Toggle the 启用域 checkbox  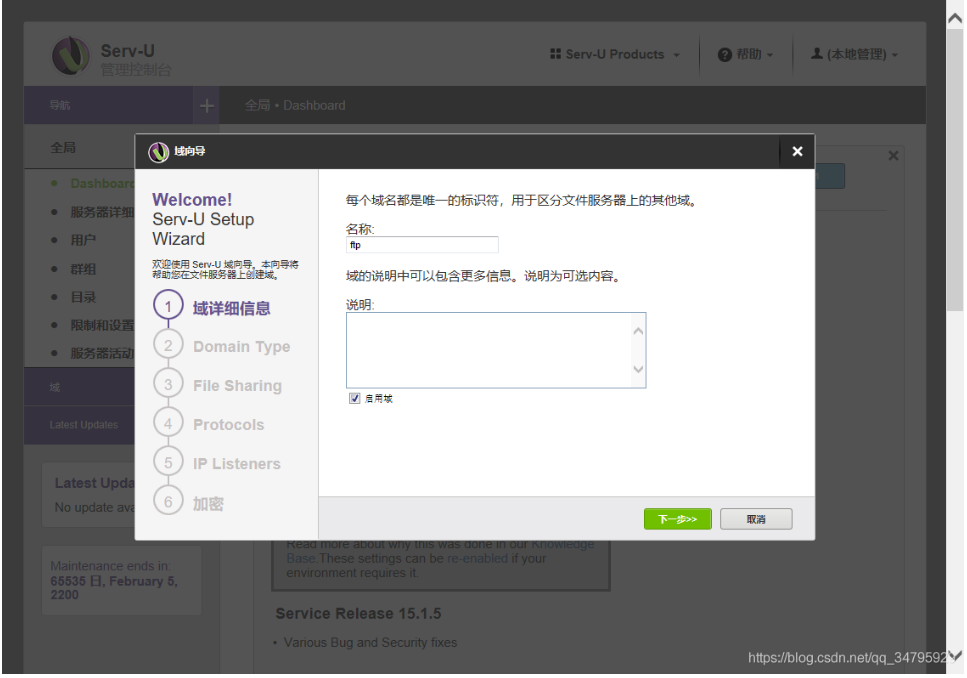pos(355,399)
